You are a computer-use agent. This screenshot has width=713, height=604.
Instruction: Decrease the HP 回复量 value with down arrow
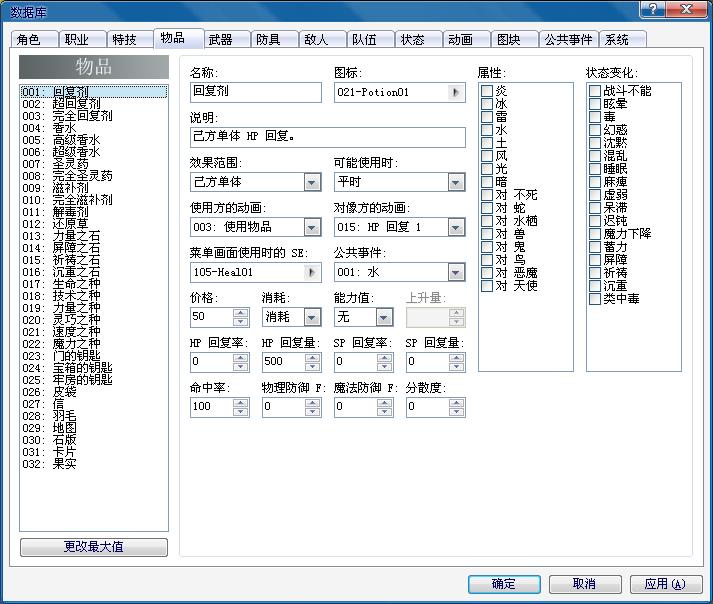(312, 367)
